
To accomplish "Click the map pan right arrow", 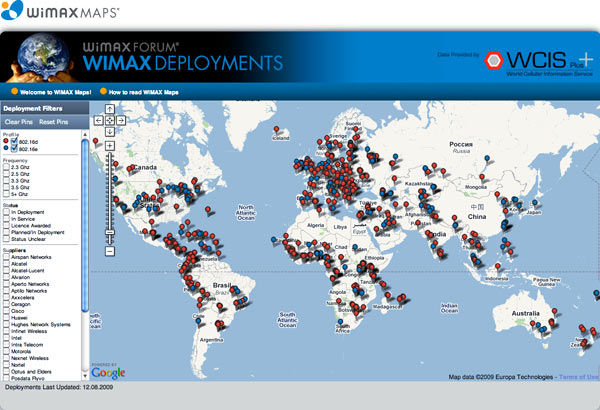I will [x=120, y=120].
